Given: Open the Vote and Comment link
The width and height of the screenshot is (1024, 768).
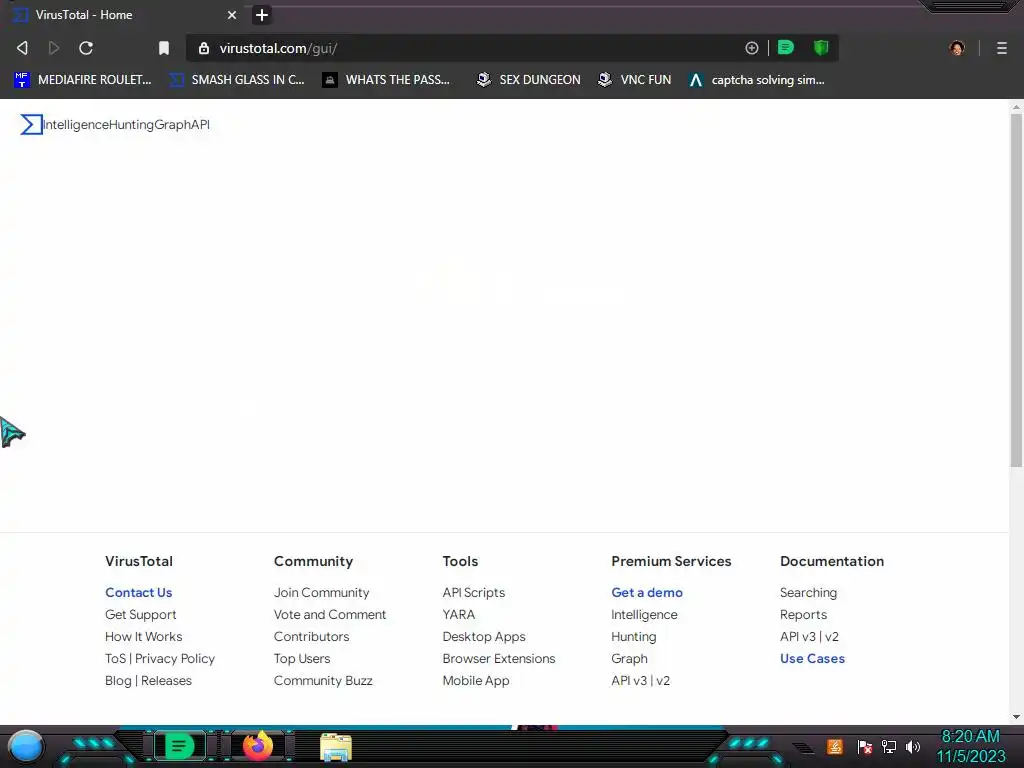Looking at the screenshot, I should [x=330, y=615].
